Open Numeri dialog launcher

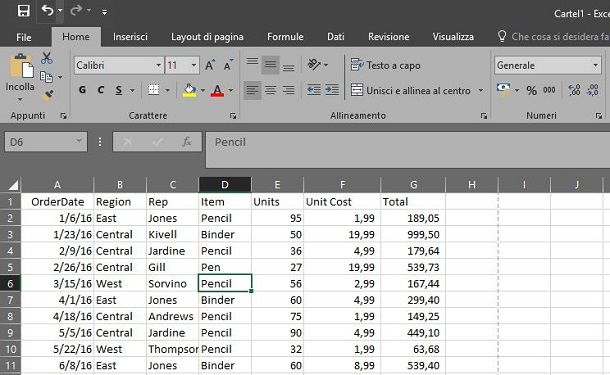(598, 116)
